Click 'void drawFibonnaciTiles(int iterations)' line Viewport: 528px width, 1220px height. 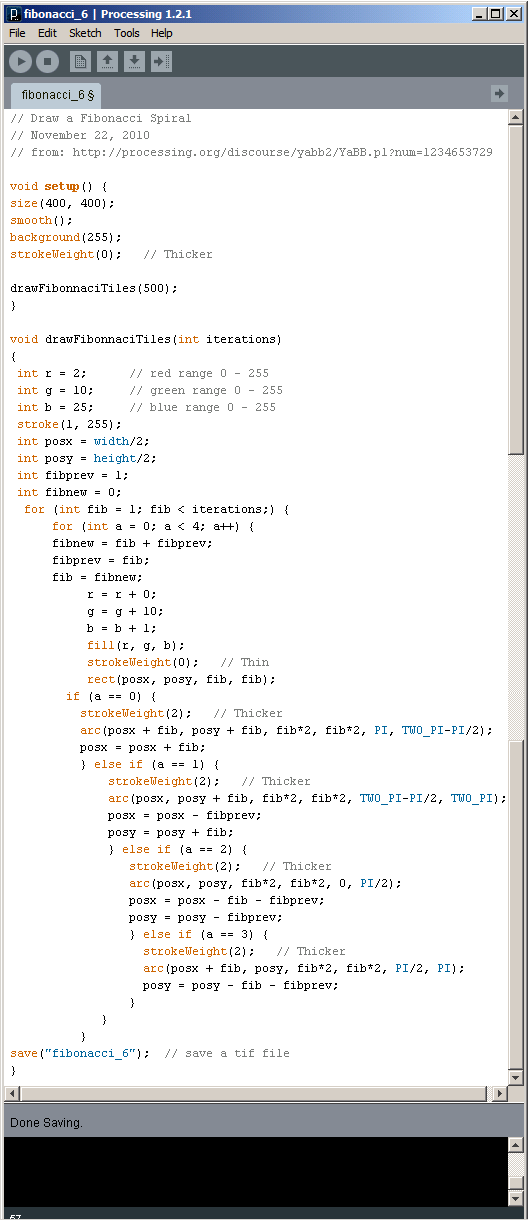coord(146,339)
